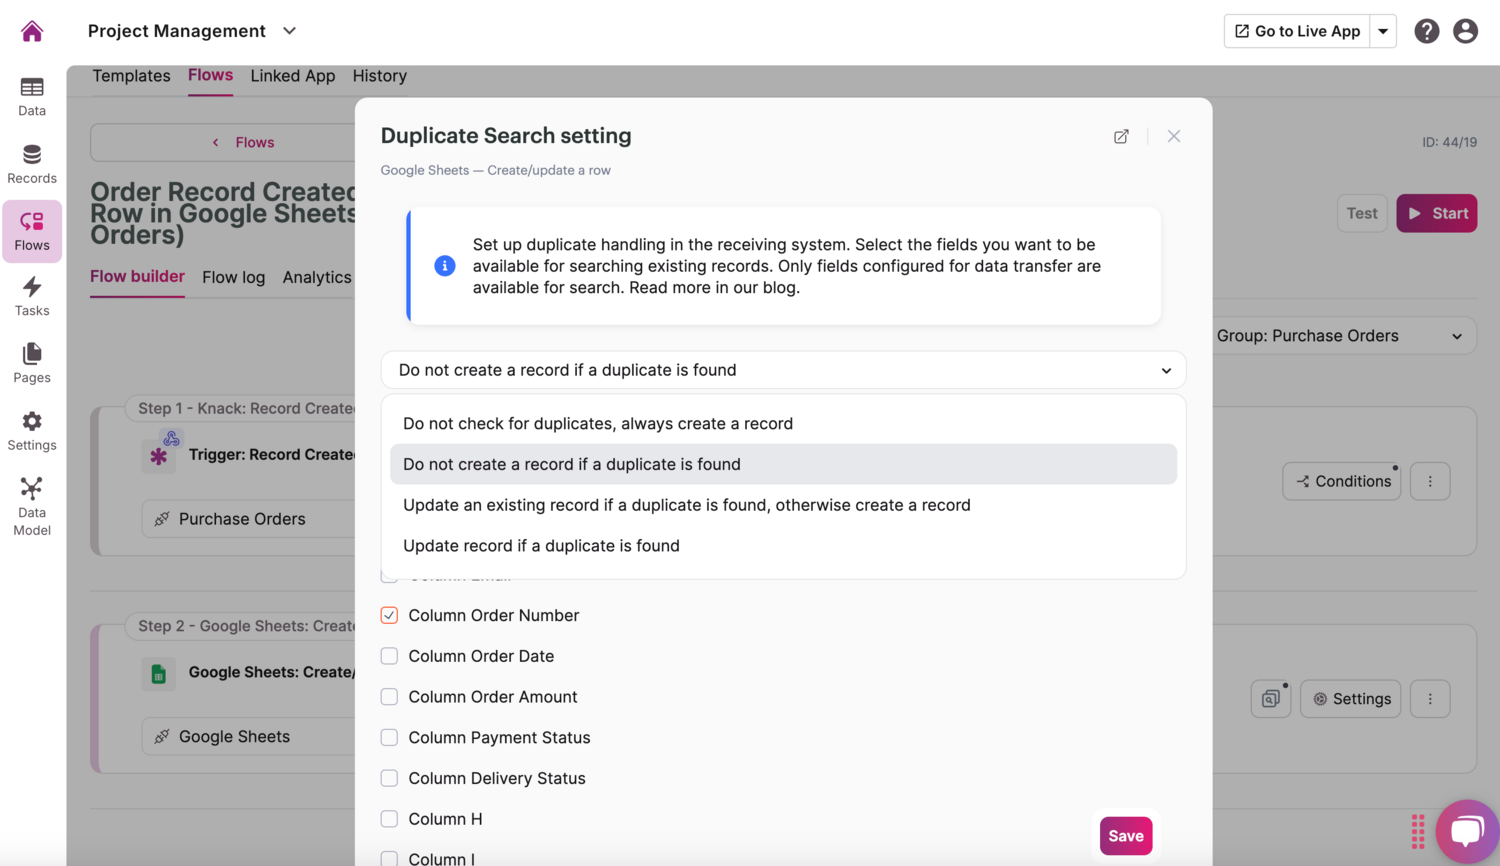
Task: Uncheck the Column Order Number checkbox
Action: click(x=388, y=615)
